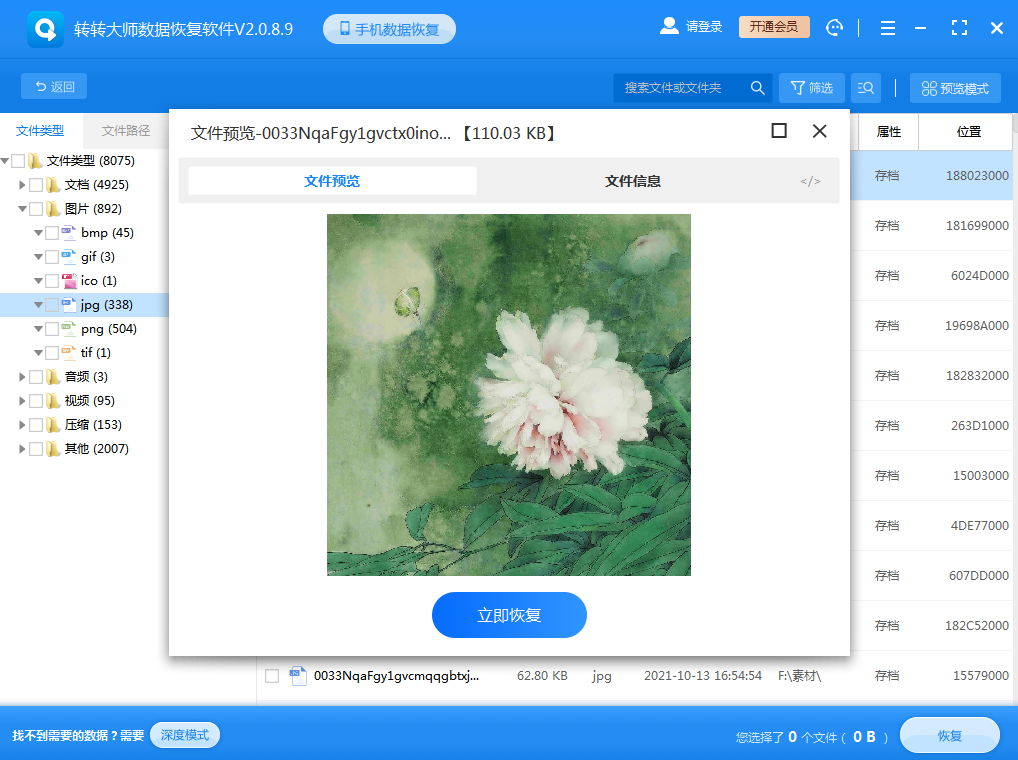Click the 返回 back button

(54, 86)
